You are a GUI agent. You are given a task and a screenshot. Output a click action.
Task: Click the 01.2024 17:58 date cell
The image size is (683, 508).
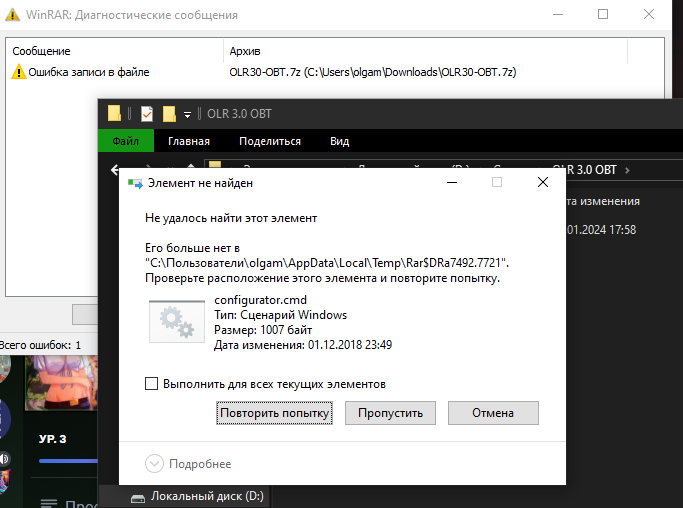[x=601, y=230]
